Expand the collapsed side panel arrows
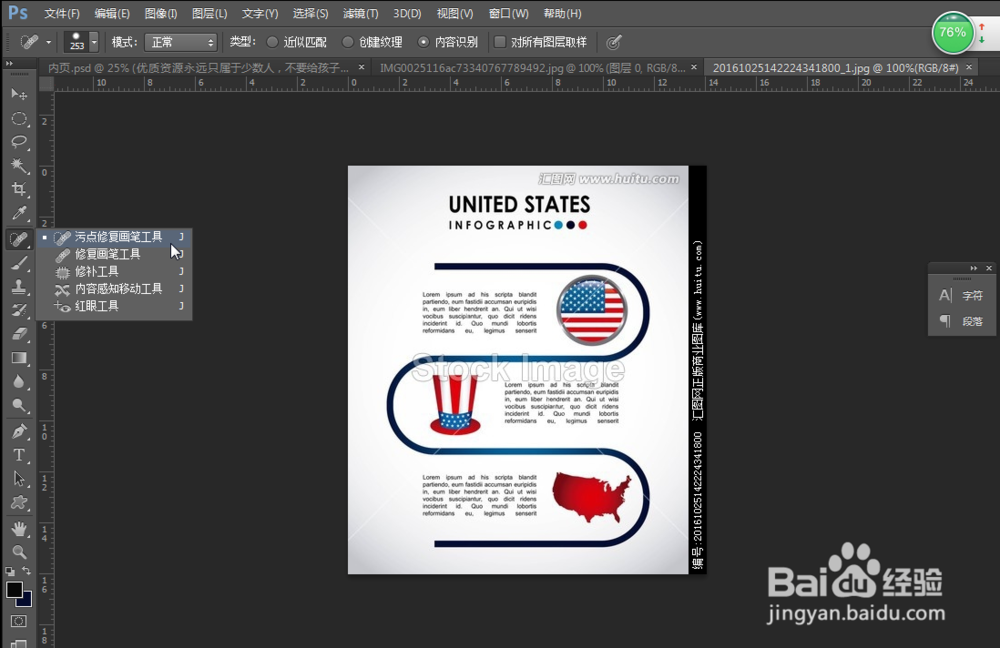Viewport: 1000px width, 648px height. click(973, 268)
